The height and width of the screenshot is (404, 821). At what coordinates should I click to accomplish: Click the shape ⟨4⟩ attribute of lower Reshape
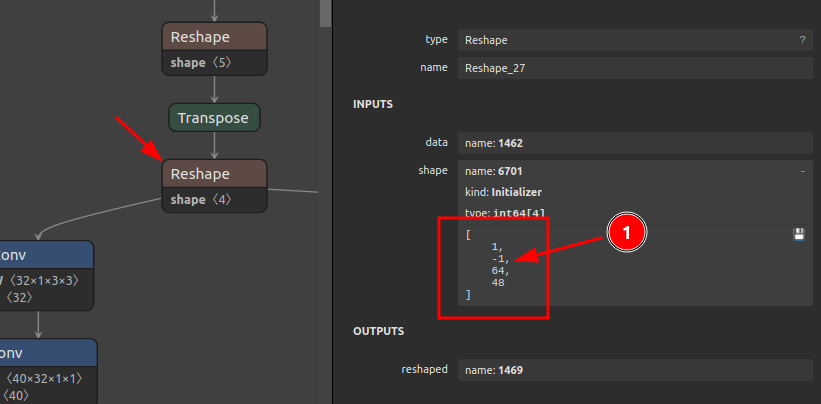pos(201,200)
